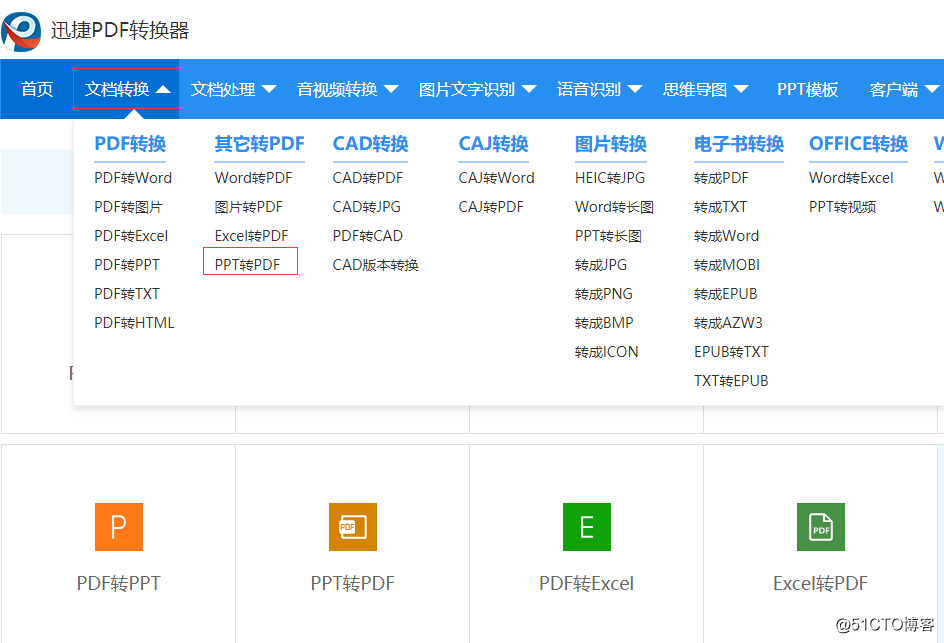Image resolution: width=944 pixels, height=643 pixels.
Task: Click the 其它转PDF column heading
Action: (x=259, y=144)
